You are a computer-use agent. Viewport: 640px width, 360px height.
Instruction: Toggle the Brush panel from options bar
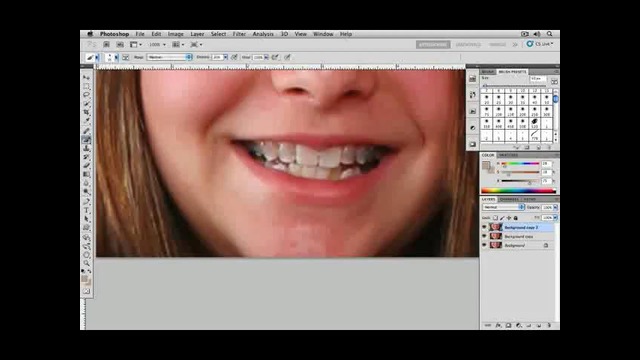126,58
